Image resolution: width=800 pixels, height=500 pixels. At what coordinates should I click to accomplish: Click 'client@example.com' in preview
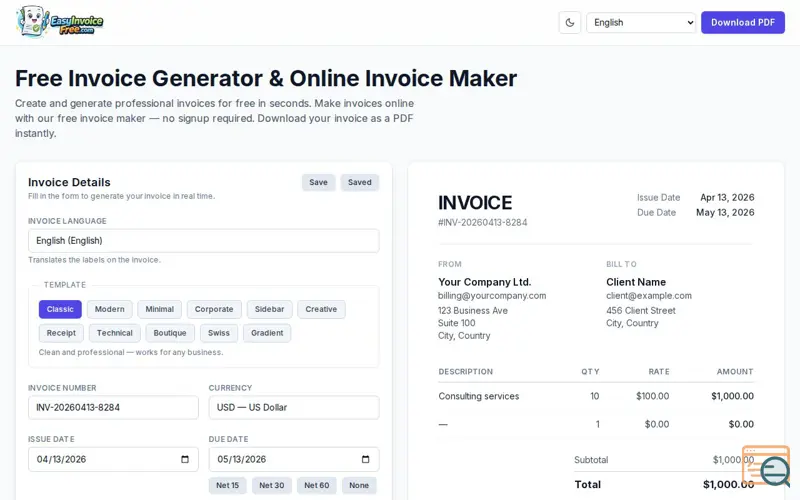pyautogui.click(x=649, y=296)
